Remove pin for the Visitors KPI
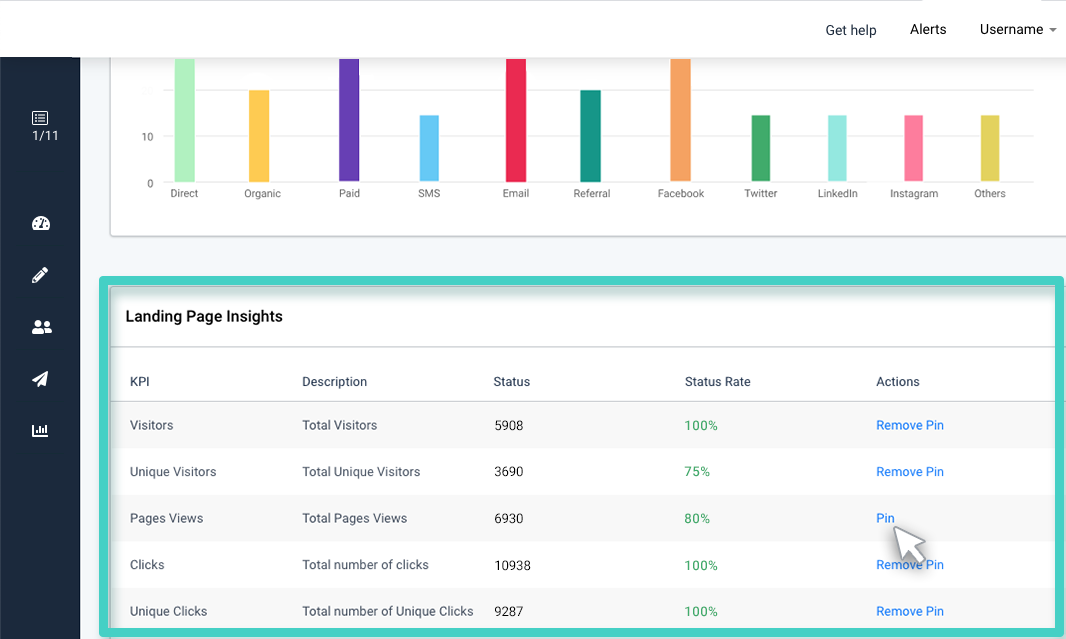Screen dimensions: 1066x639 point(910,425)
